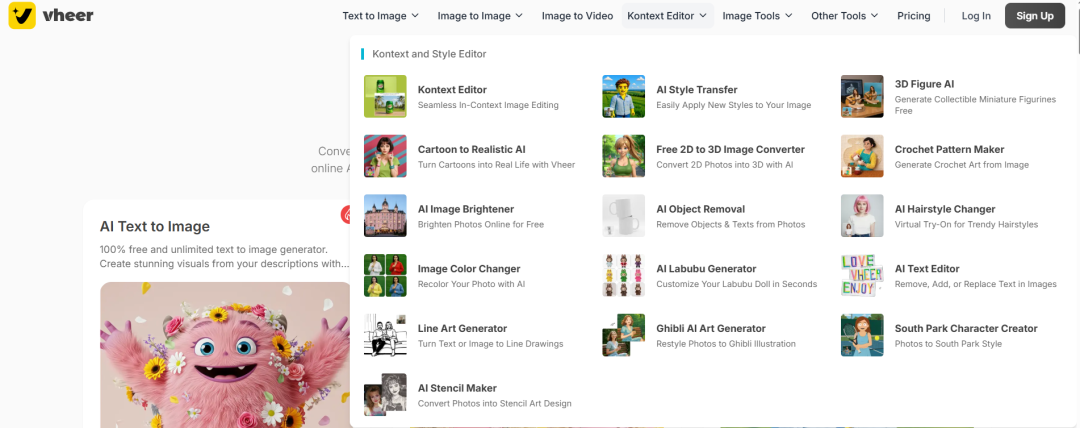Image resolution: width=1080 pixels, height=428 pixels.
Task: Expand the Text to Image dropdown
Action: click(x=381, y=16)
